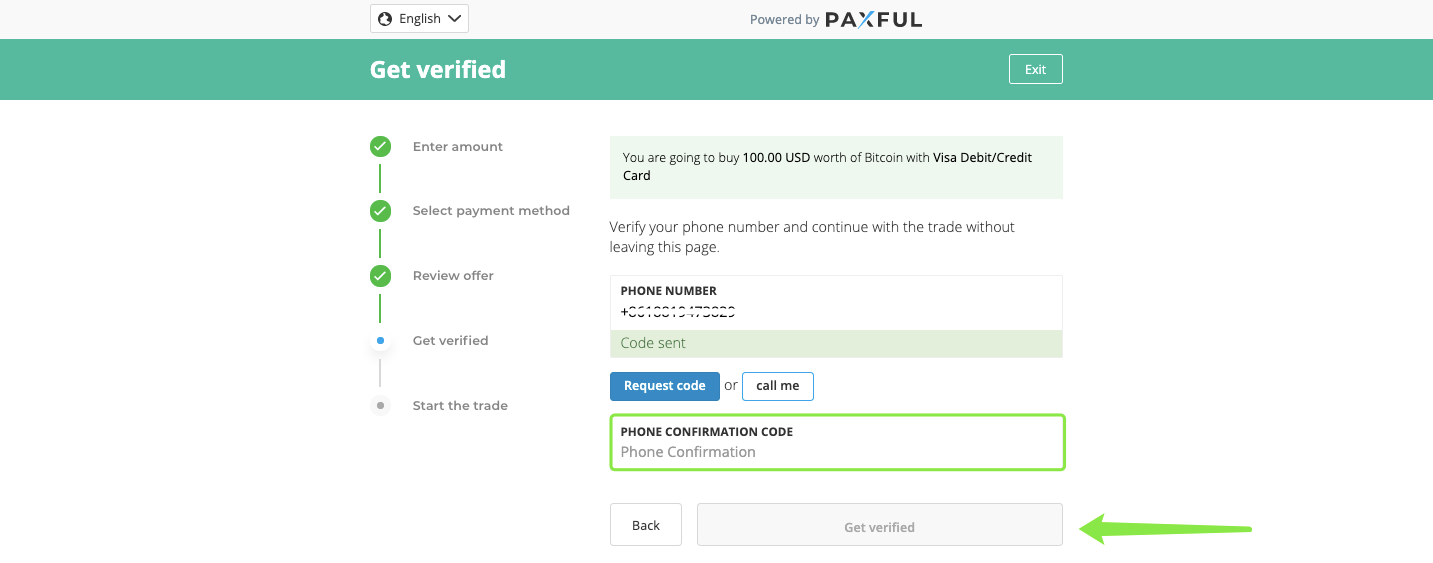Viewport: 1433px width, 563px height.
Task: Click the language dropdown chevron arrow
Action: tap(454, 19)
